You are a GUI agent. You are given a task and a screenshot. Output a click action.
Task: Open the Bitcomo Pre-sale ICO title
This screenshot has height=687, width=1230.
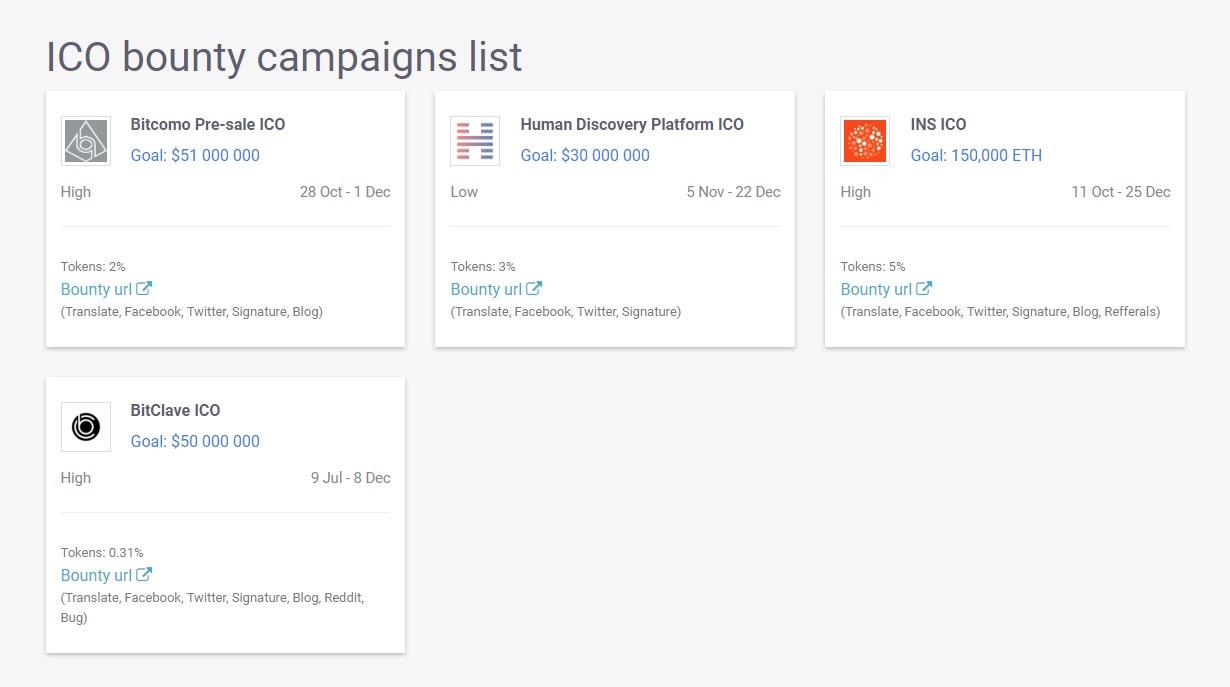[x=208, y=125]
